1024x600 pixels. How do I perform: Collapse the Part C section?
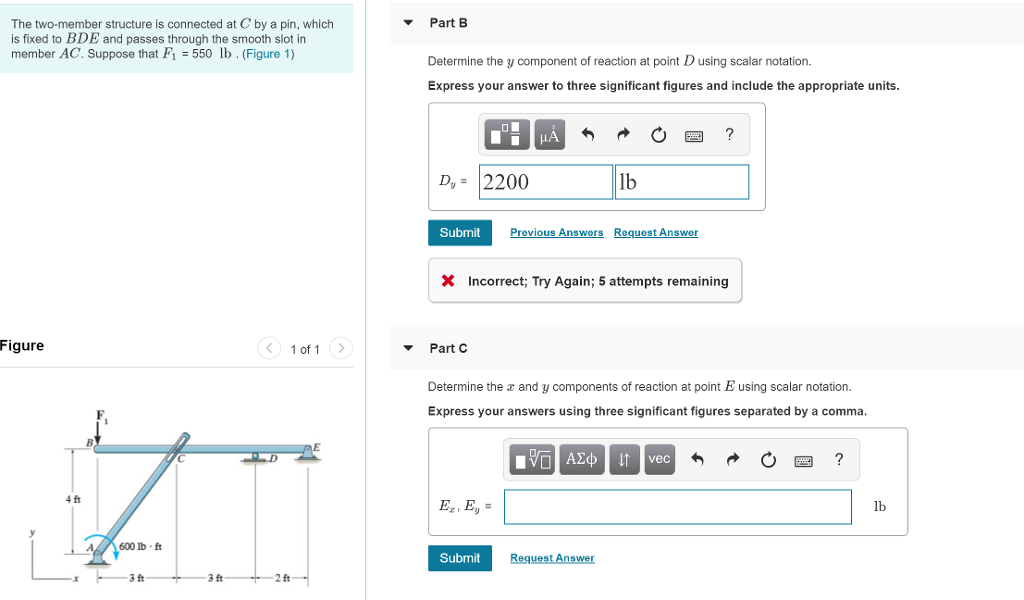coord(406,348)
